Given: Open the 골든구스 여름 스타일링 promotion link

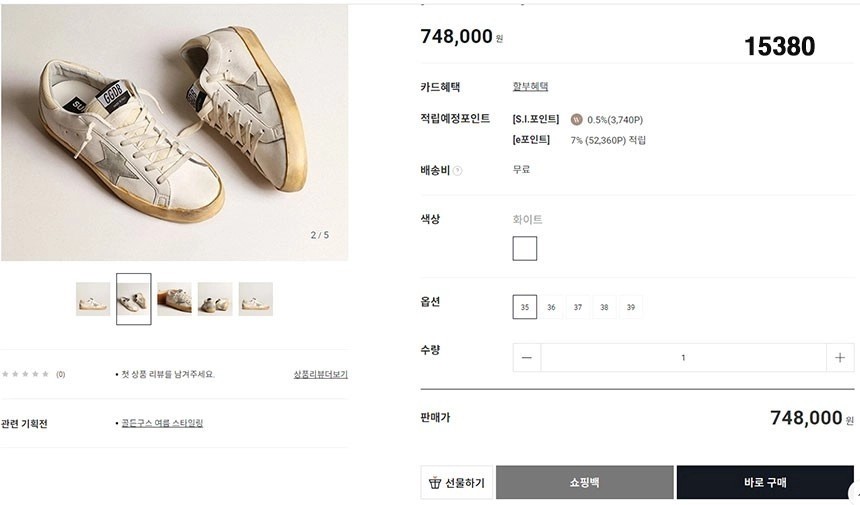Looking at the screenshot, I should 162,423.
